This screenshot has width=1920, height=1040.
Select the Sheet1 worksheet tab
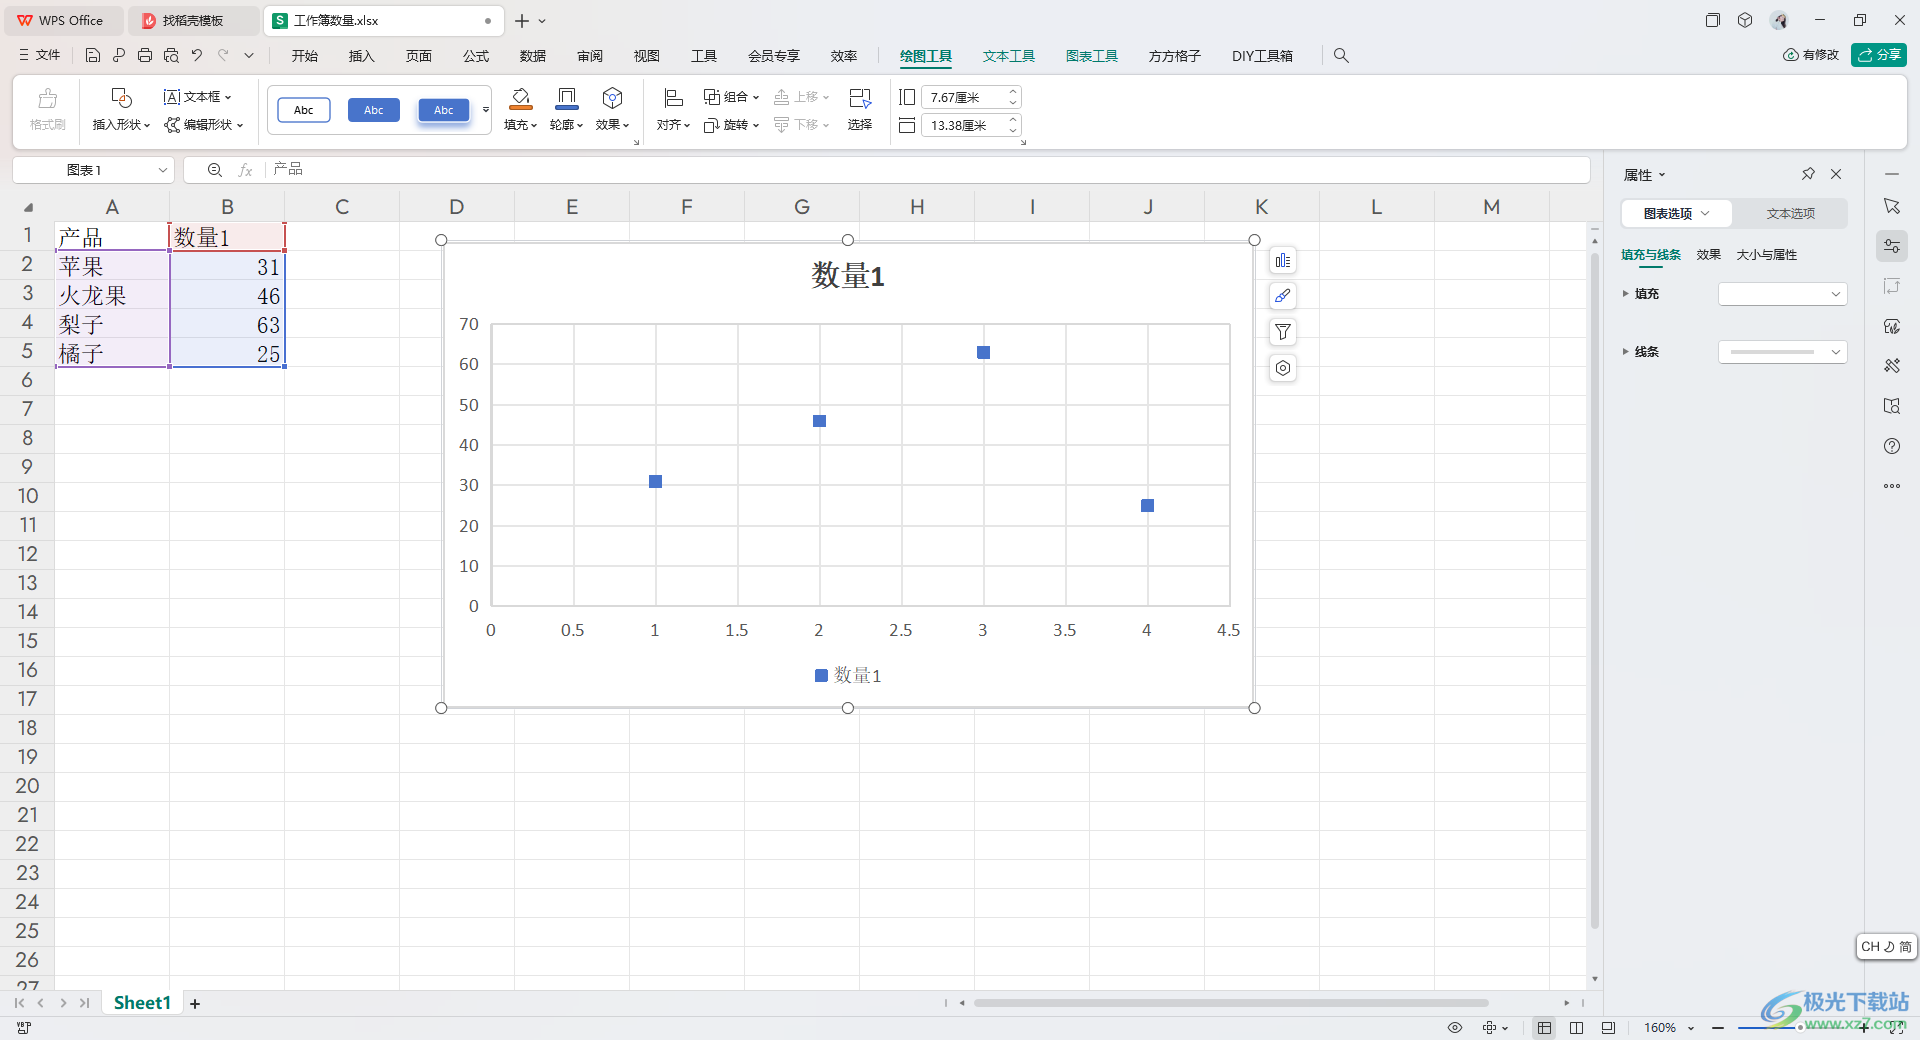pyautogui.click(x=142, y=1003)
